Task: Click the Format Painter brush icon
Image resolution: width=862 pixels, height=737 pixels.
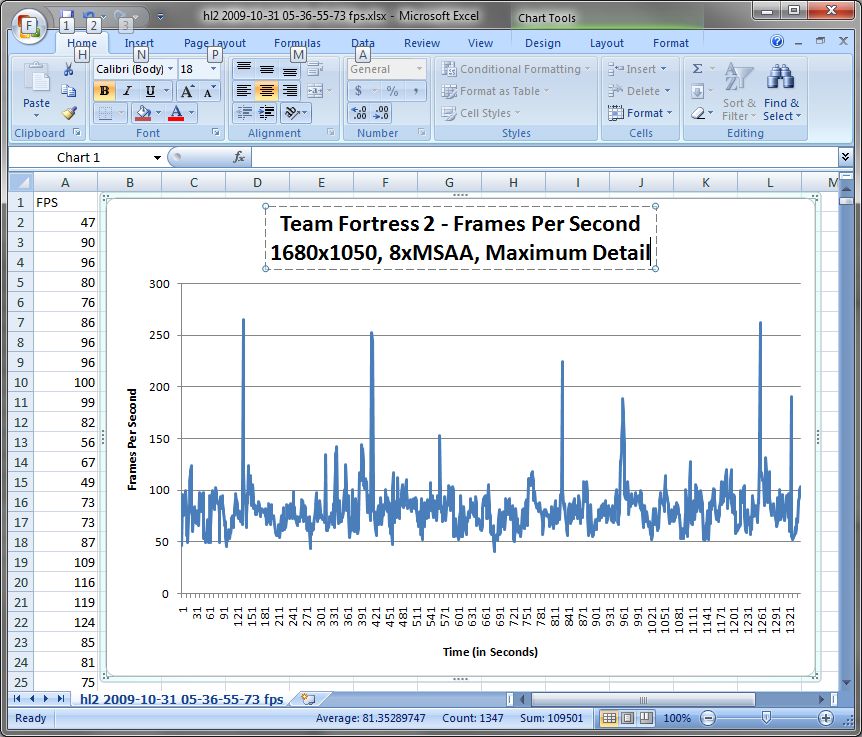Action: coord(69,113)
